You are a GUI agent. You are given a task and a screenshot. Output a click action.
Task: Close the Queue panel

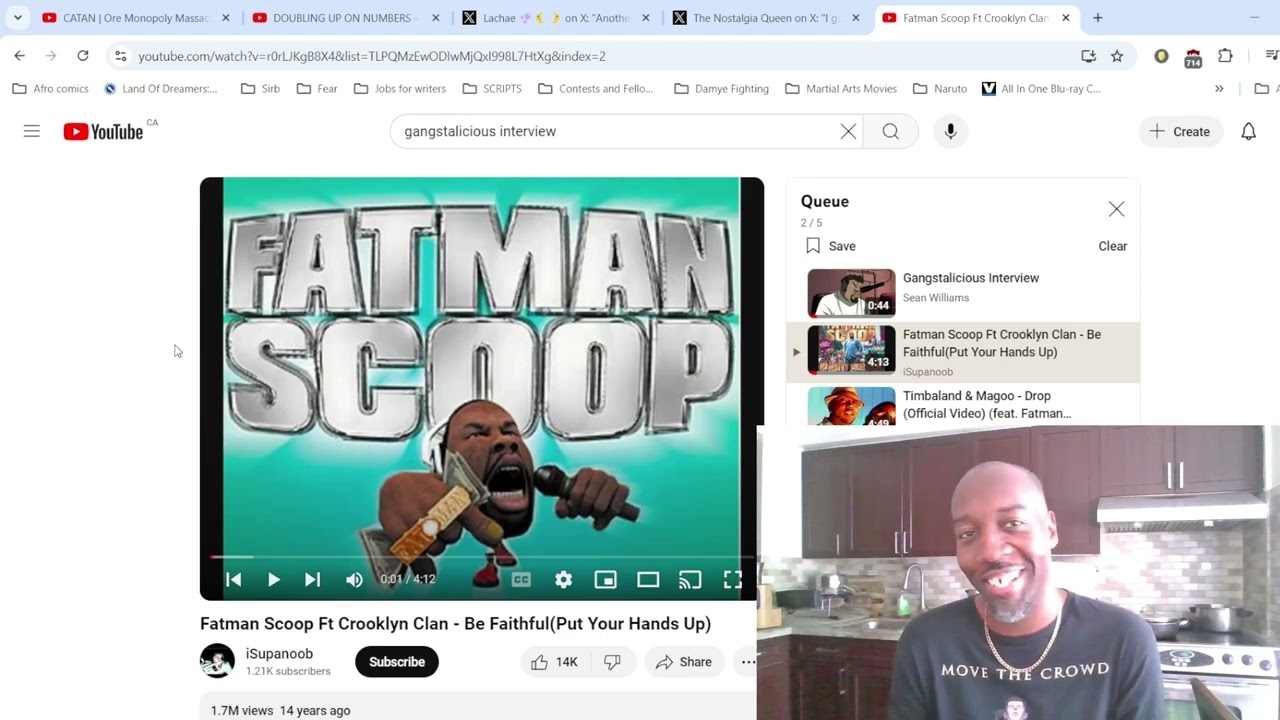(1116, 209)
